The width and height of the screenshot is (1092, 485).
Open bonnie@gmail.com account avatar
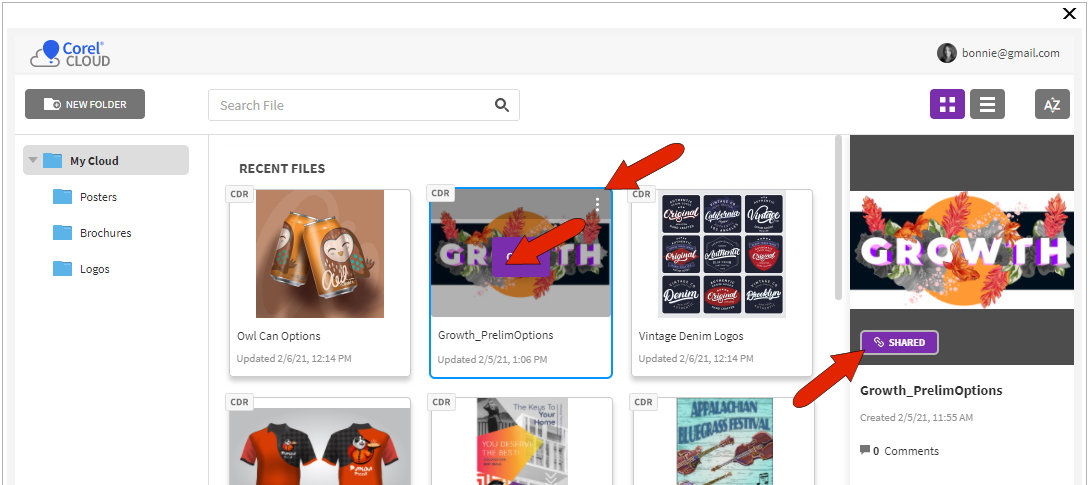click(946, 53)
